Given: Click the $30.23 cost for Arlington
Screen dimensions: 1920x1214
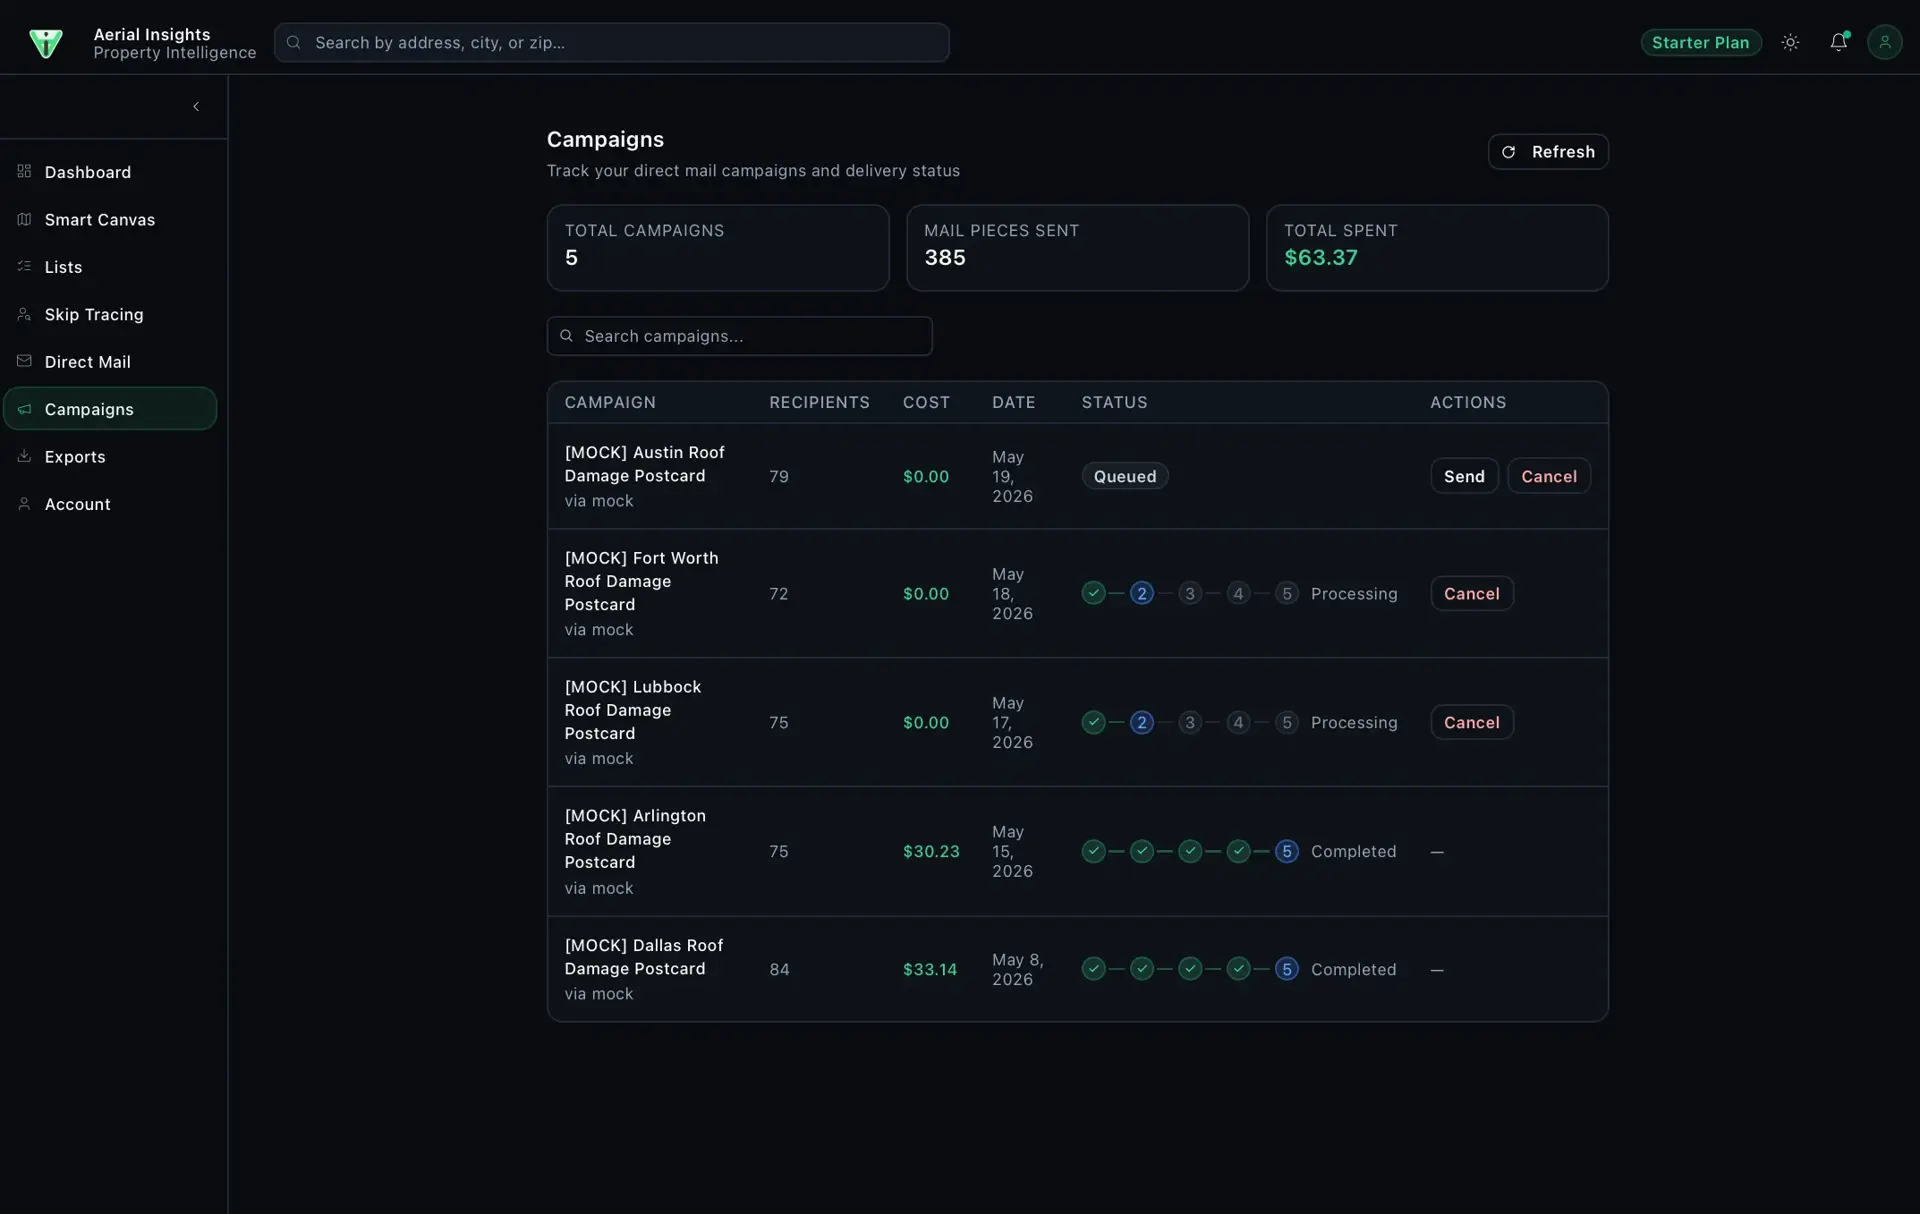Looking at the screenshot, I should pyautogui.click(x=931, y=851).
